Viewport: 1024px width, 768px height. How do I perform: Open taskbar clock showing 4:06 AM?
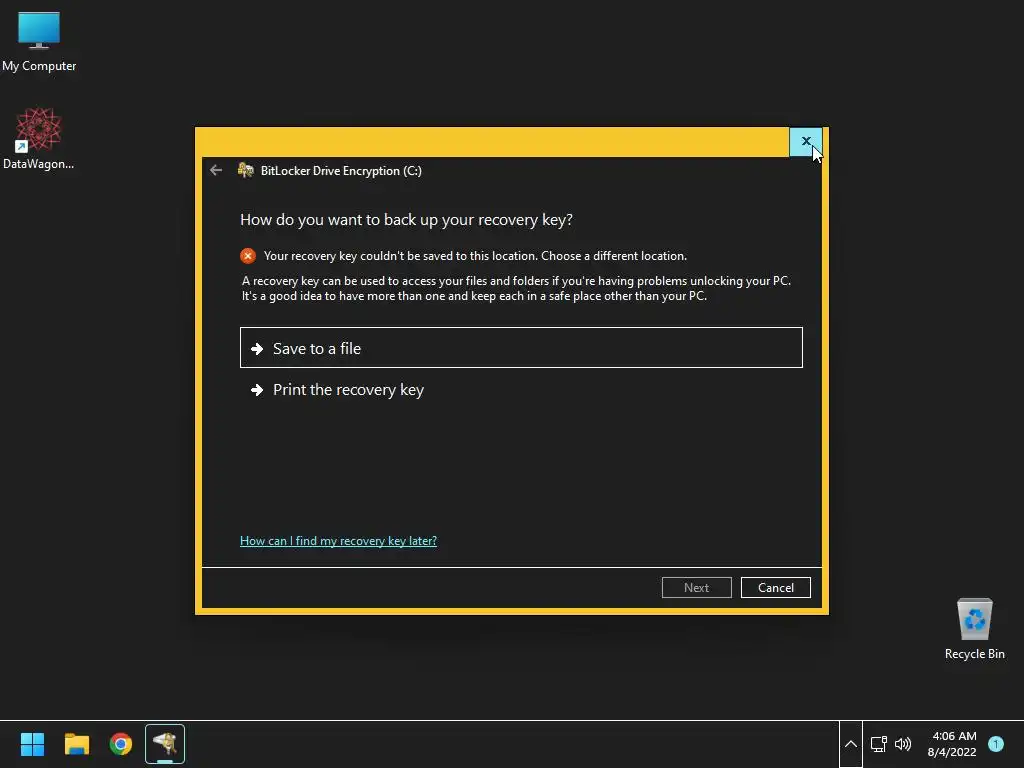click(952, 744)
